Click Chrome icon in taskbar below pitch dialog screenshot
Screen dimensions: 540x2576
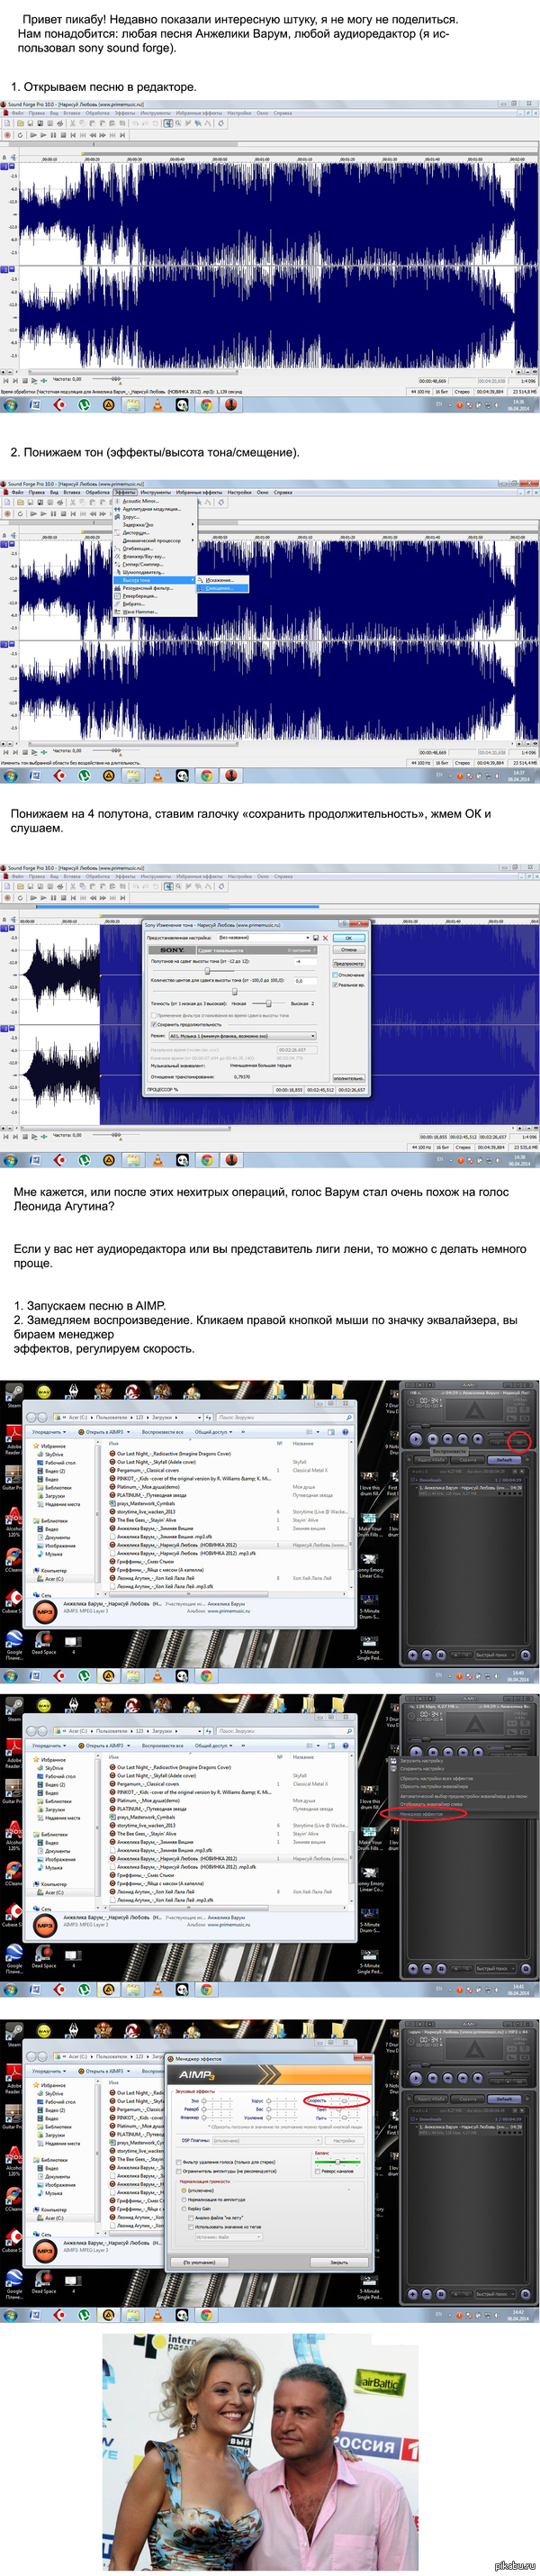click(206, 1160)
